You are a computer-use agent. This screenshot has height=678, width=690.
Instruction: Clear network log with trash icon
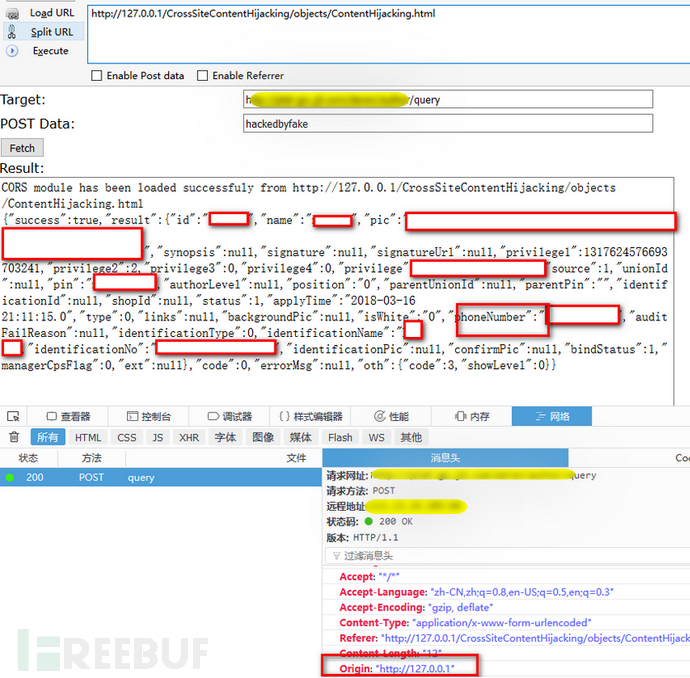point(14,437)
